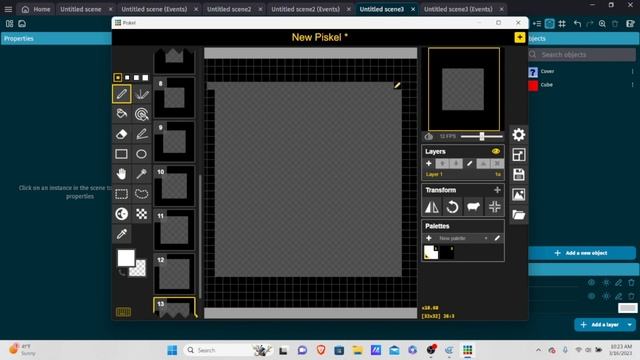Viewport: 640px width, 360px height.
Task: Click the Rotate counter-clockwise transform icon
Action: point(452,207)
